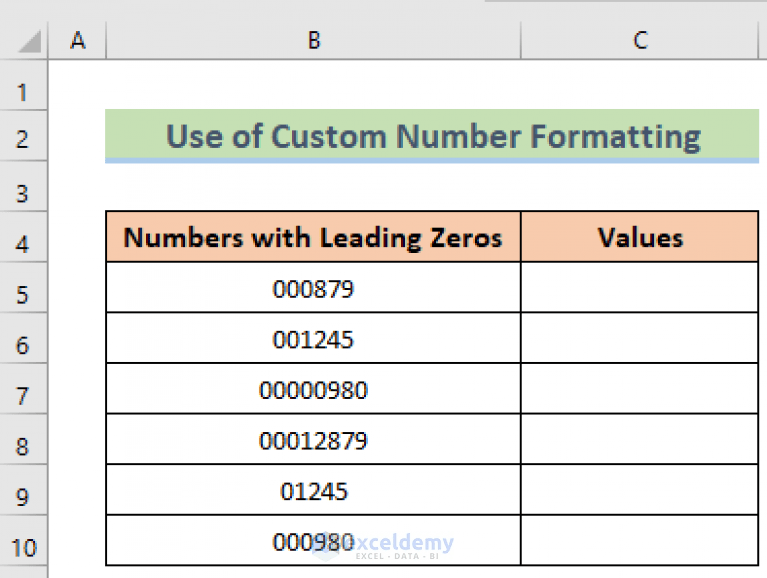Select cell containing 00012879

pyautogui.click(x=314, y=440)
